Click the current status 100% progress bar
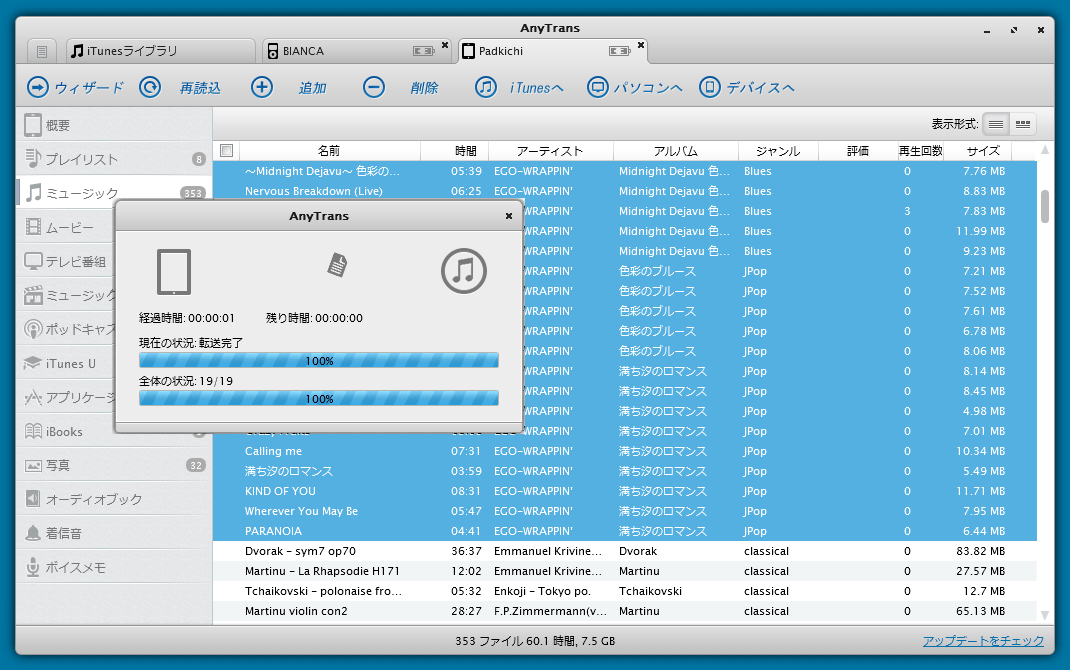Viewport: 1070px width, 670px height. pos(319,360)
